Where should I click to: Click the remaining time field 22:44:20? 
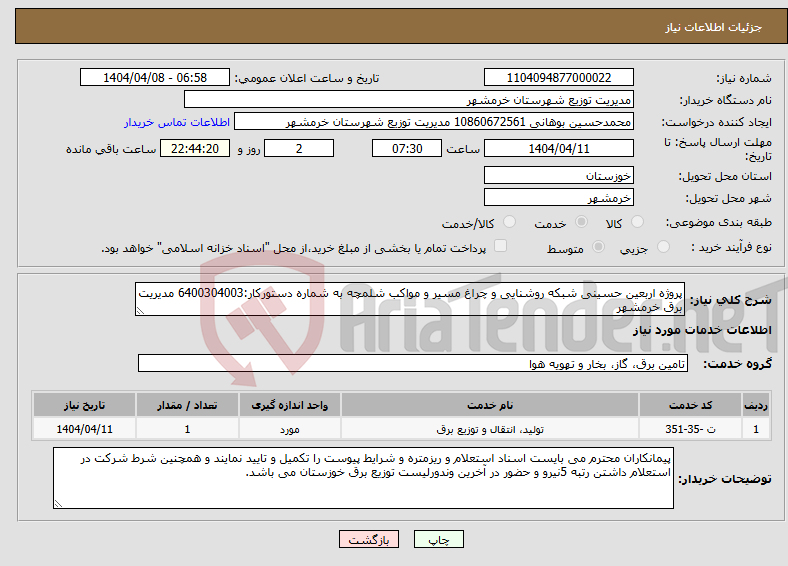(x=195, y=148)
